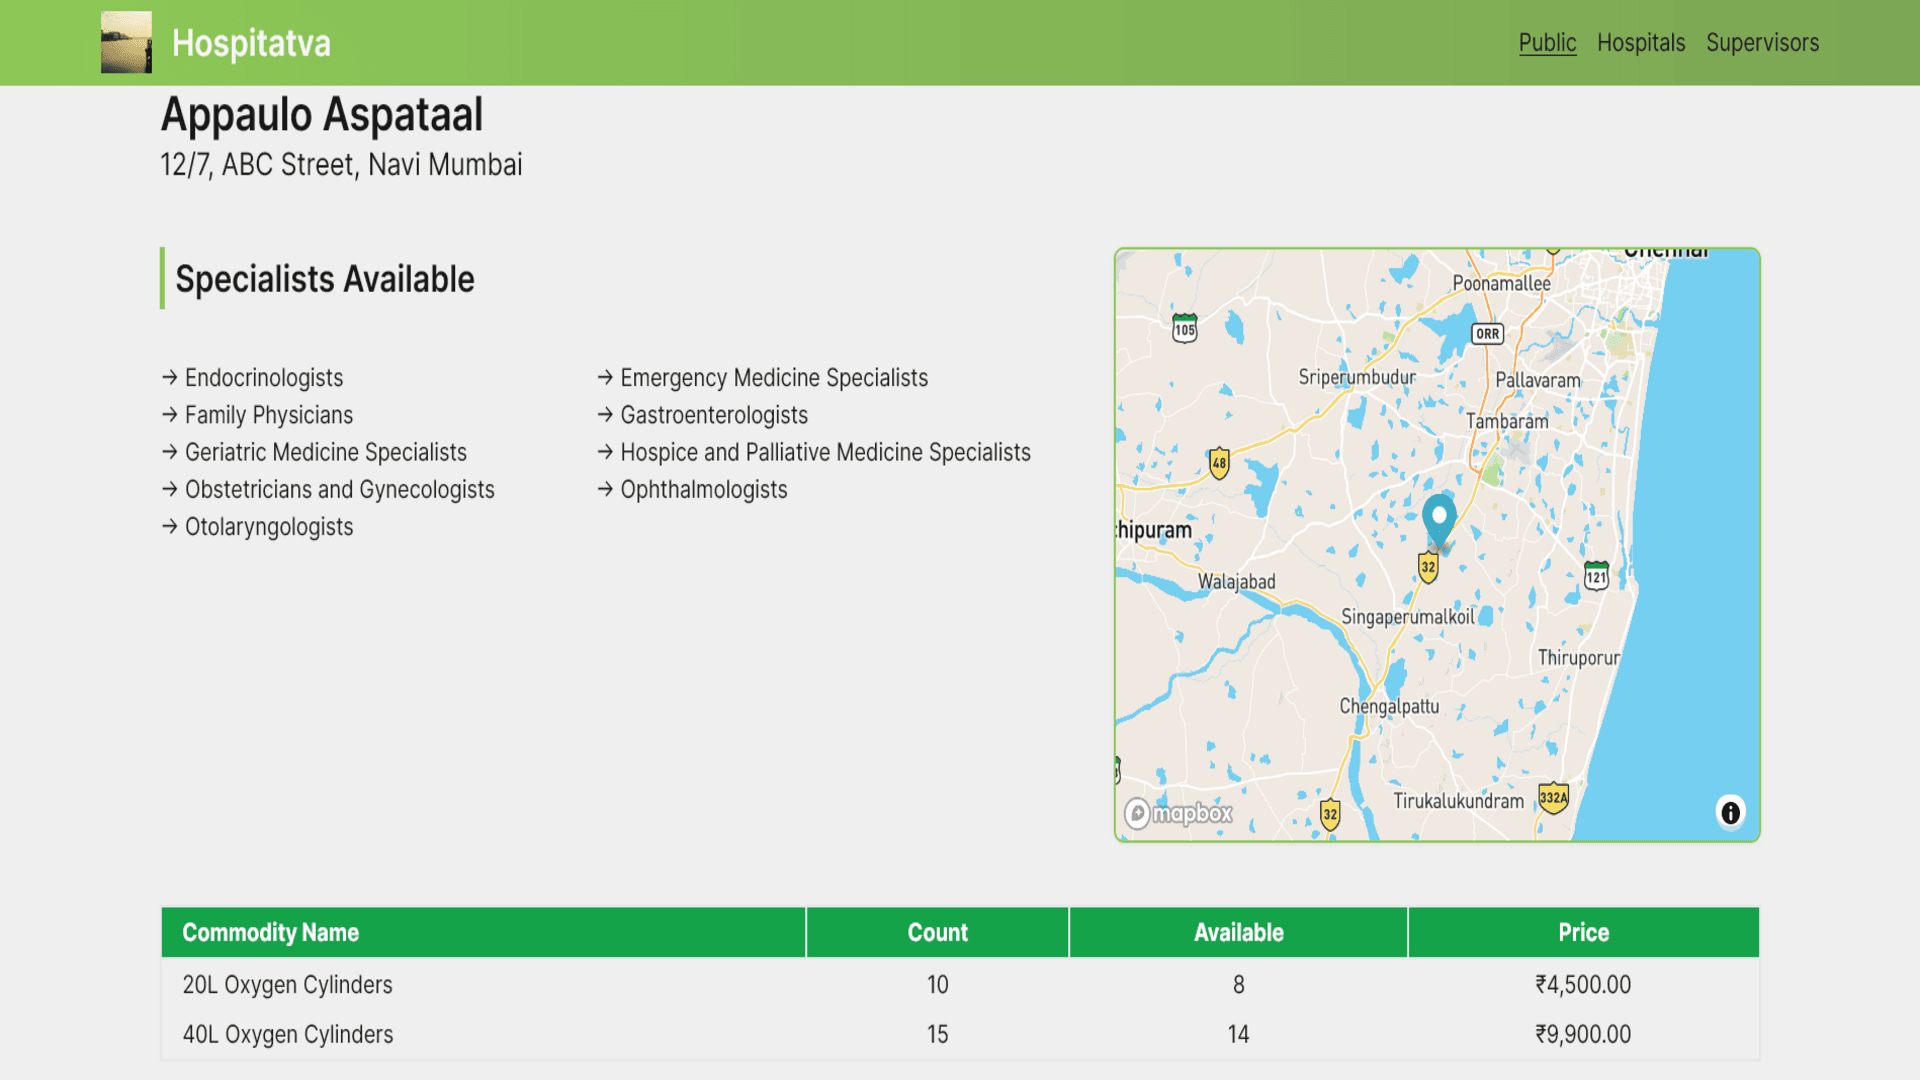Click the Endocrinologists specialist entry
1920x1080 pixels.
pos(264,378)
